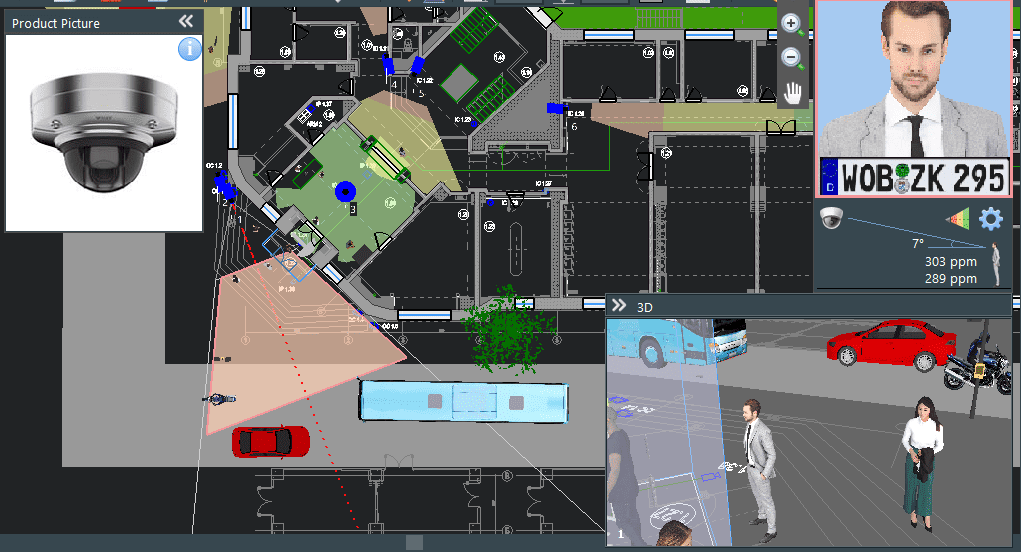1021x552 pixels.
Task: Click the WOB ZK 295 license plate preview
Action: point(913,178)
